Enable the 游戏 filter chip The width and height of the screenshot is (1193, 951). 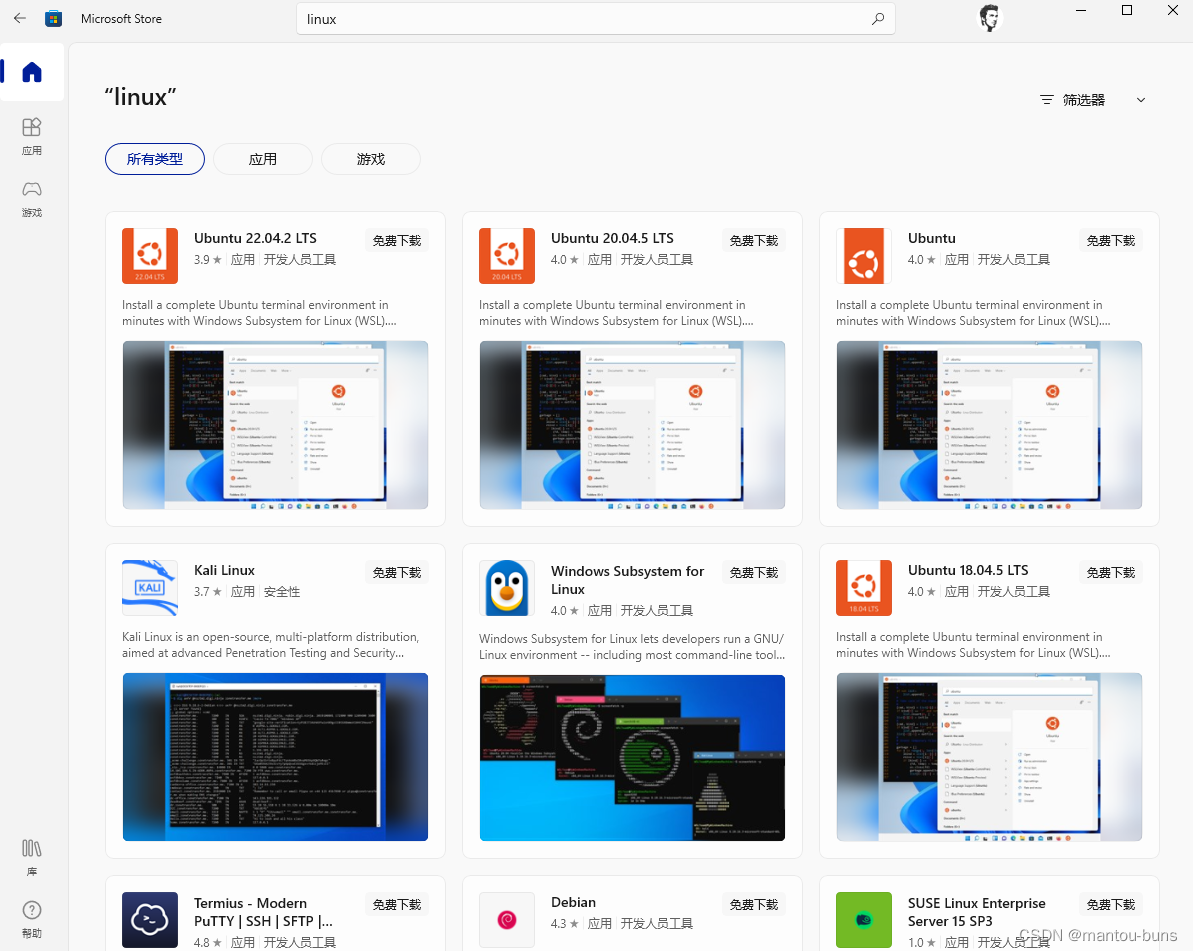[370, 158]
